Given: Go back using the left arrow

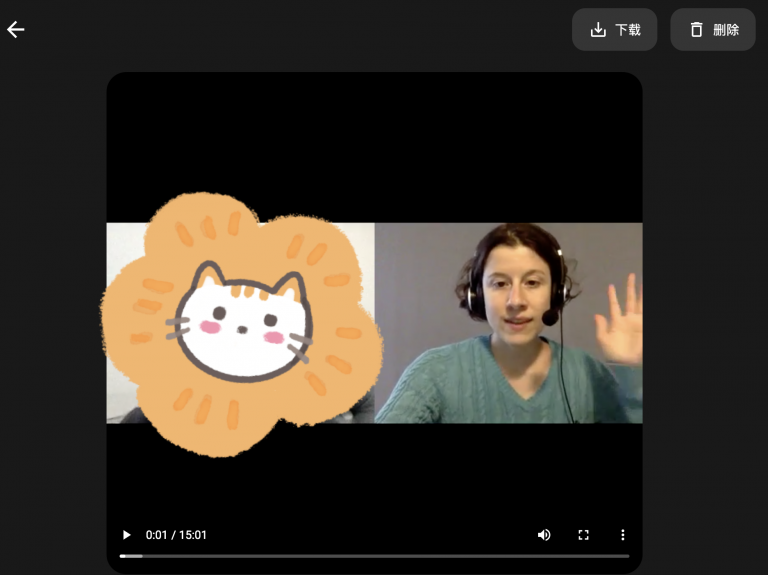Looking at the screenshot, I should [x=16, y=30].
